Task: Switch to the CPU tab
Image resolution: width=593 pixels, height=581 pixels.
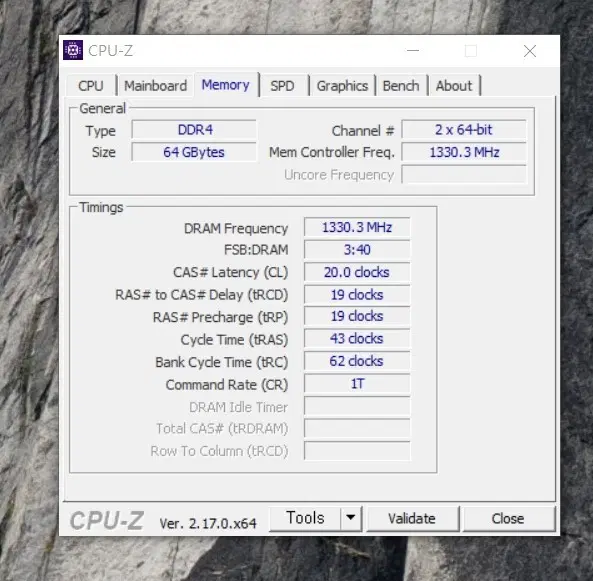Action: pos(91,86)
